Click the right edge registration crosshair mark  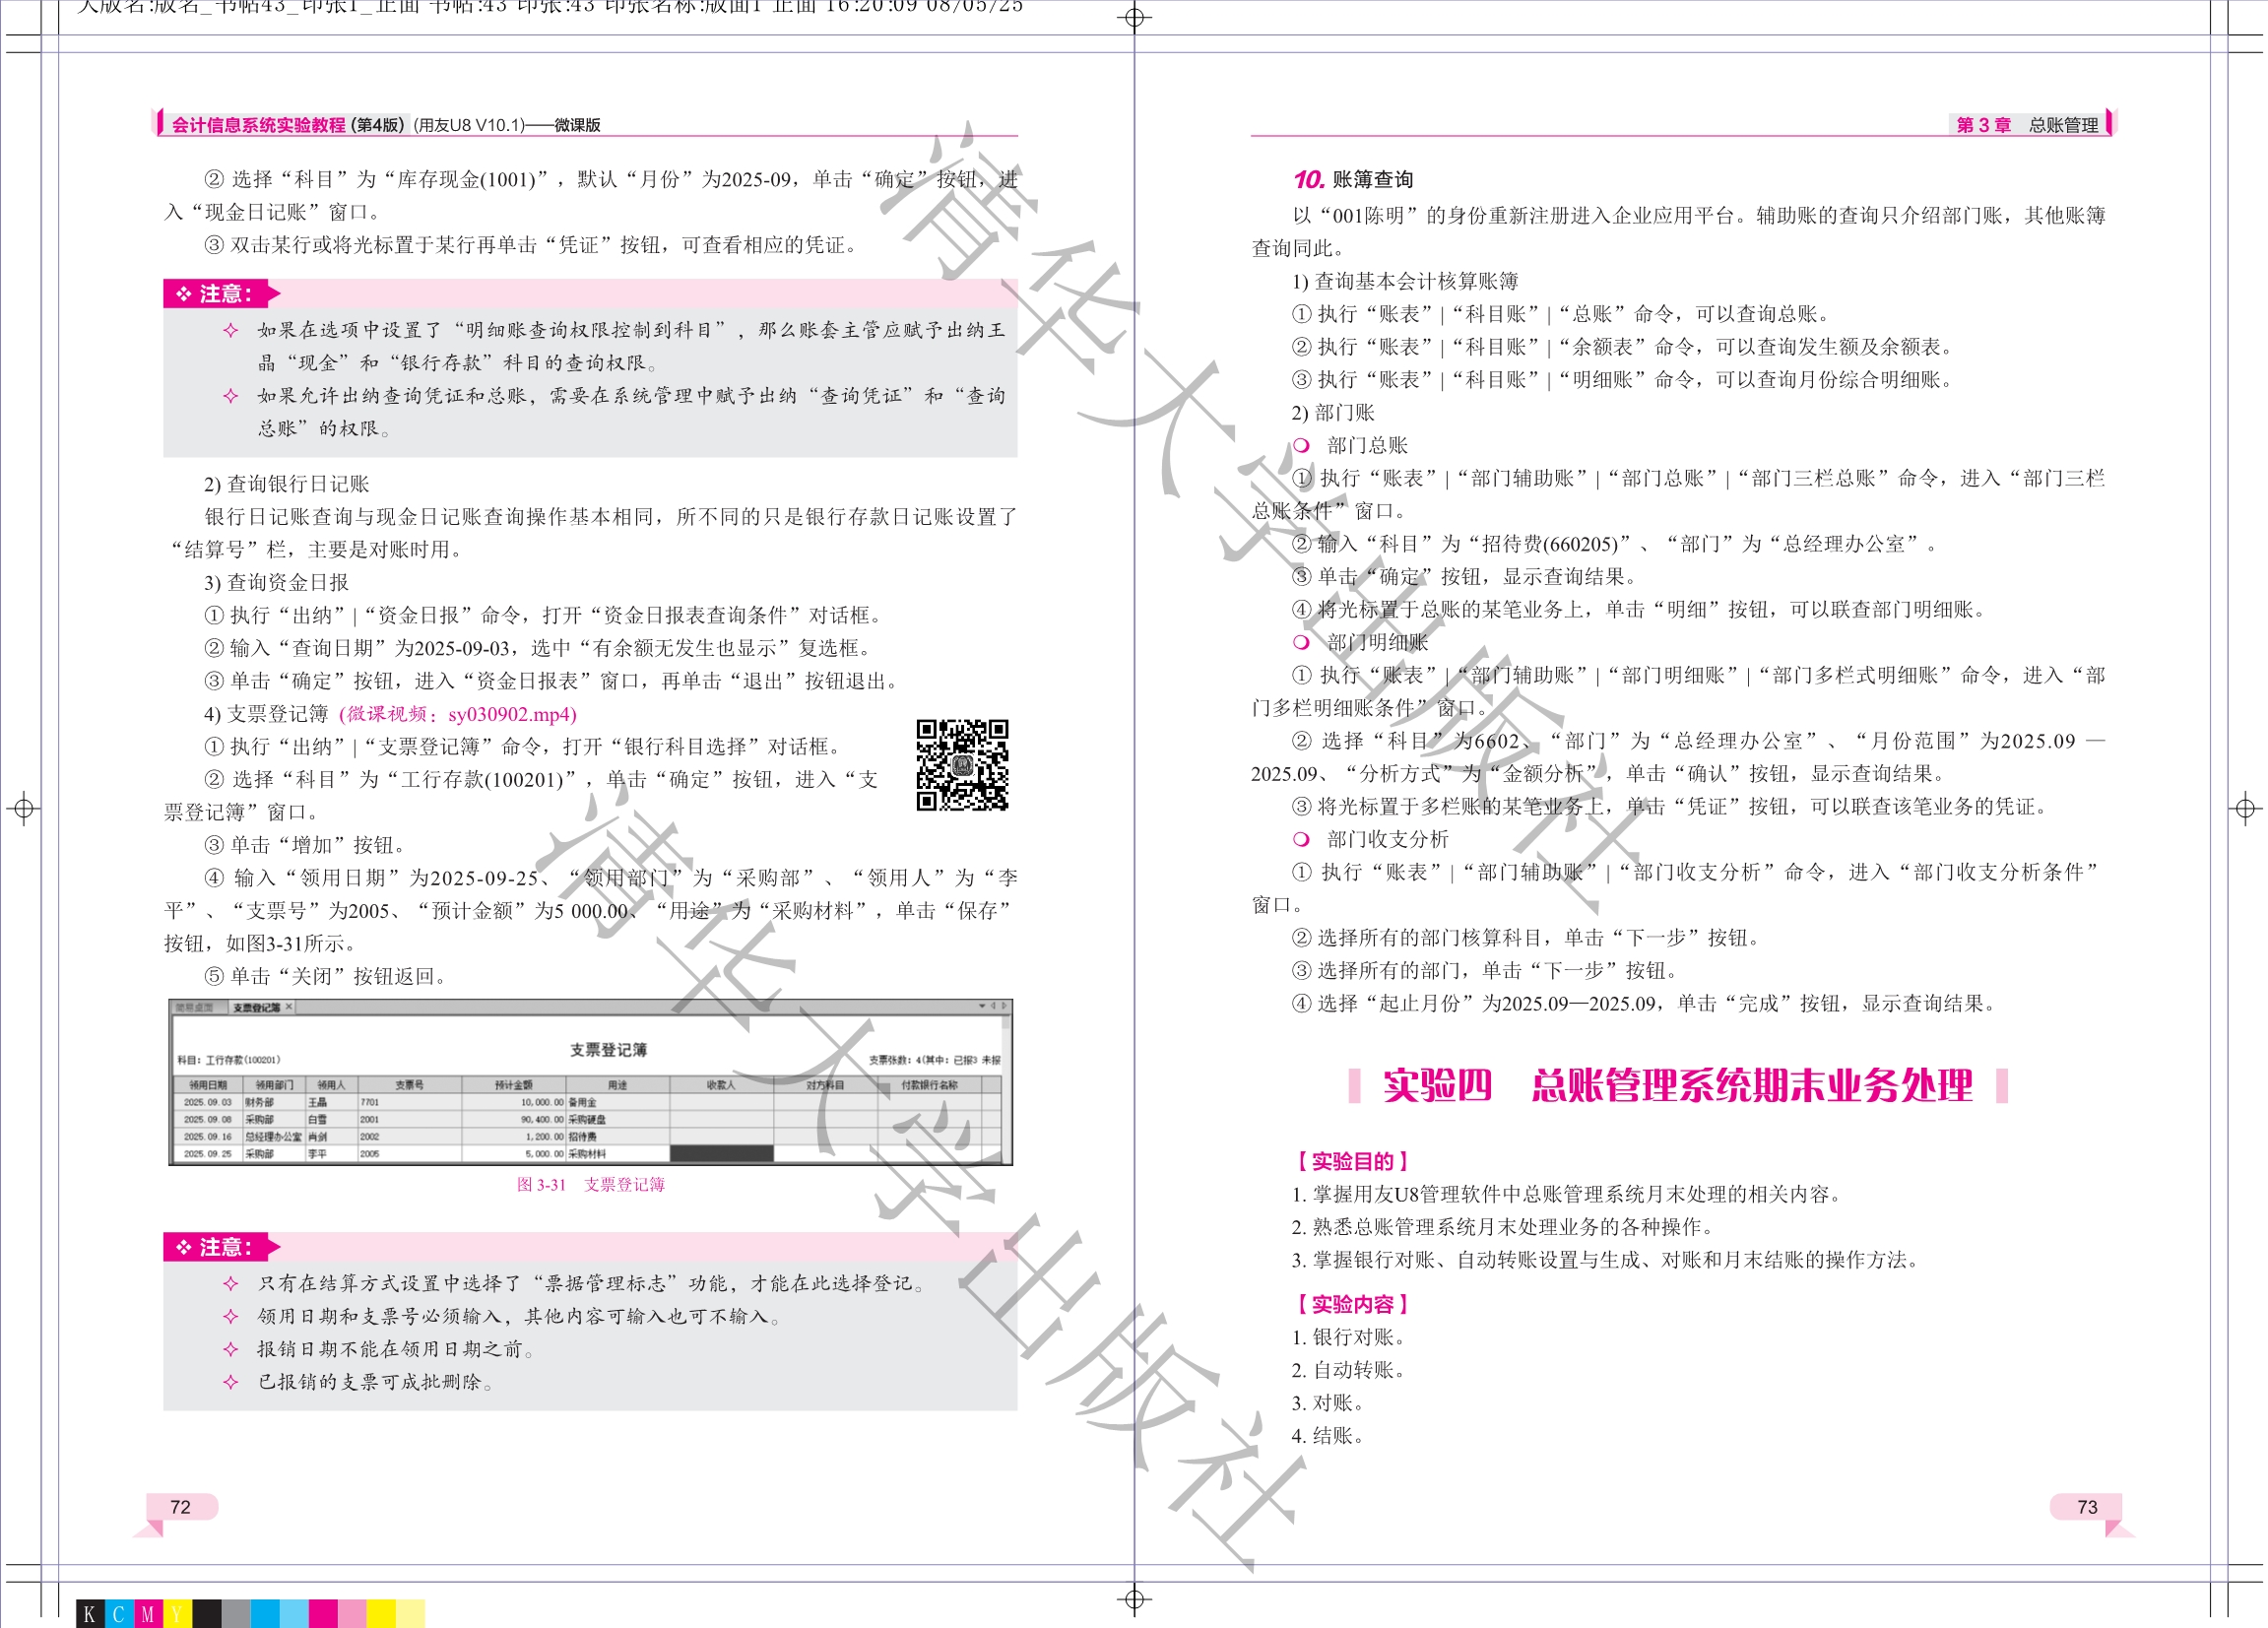(x=2245, y=808)
